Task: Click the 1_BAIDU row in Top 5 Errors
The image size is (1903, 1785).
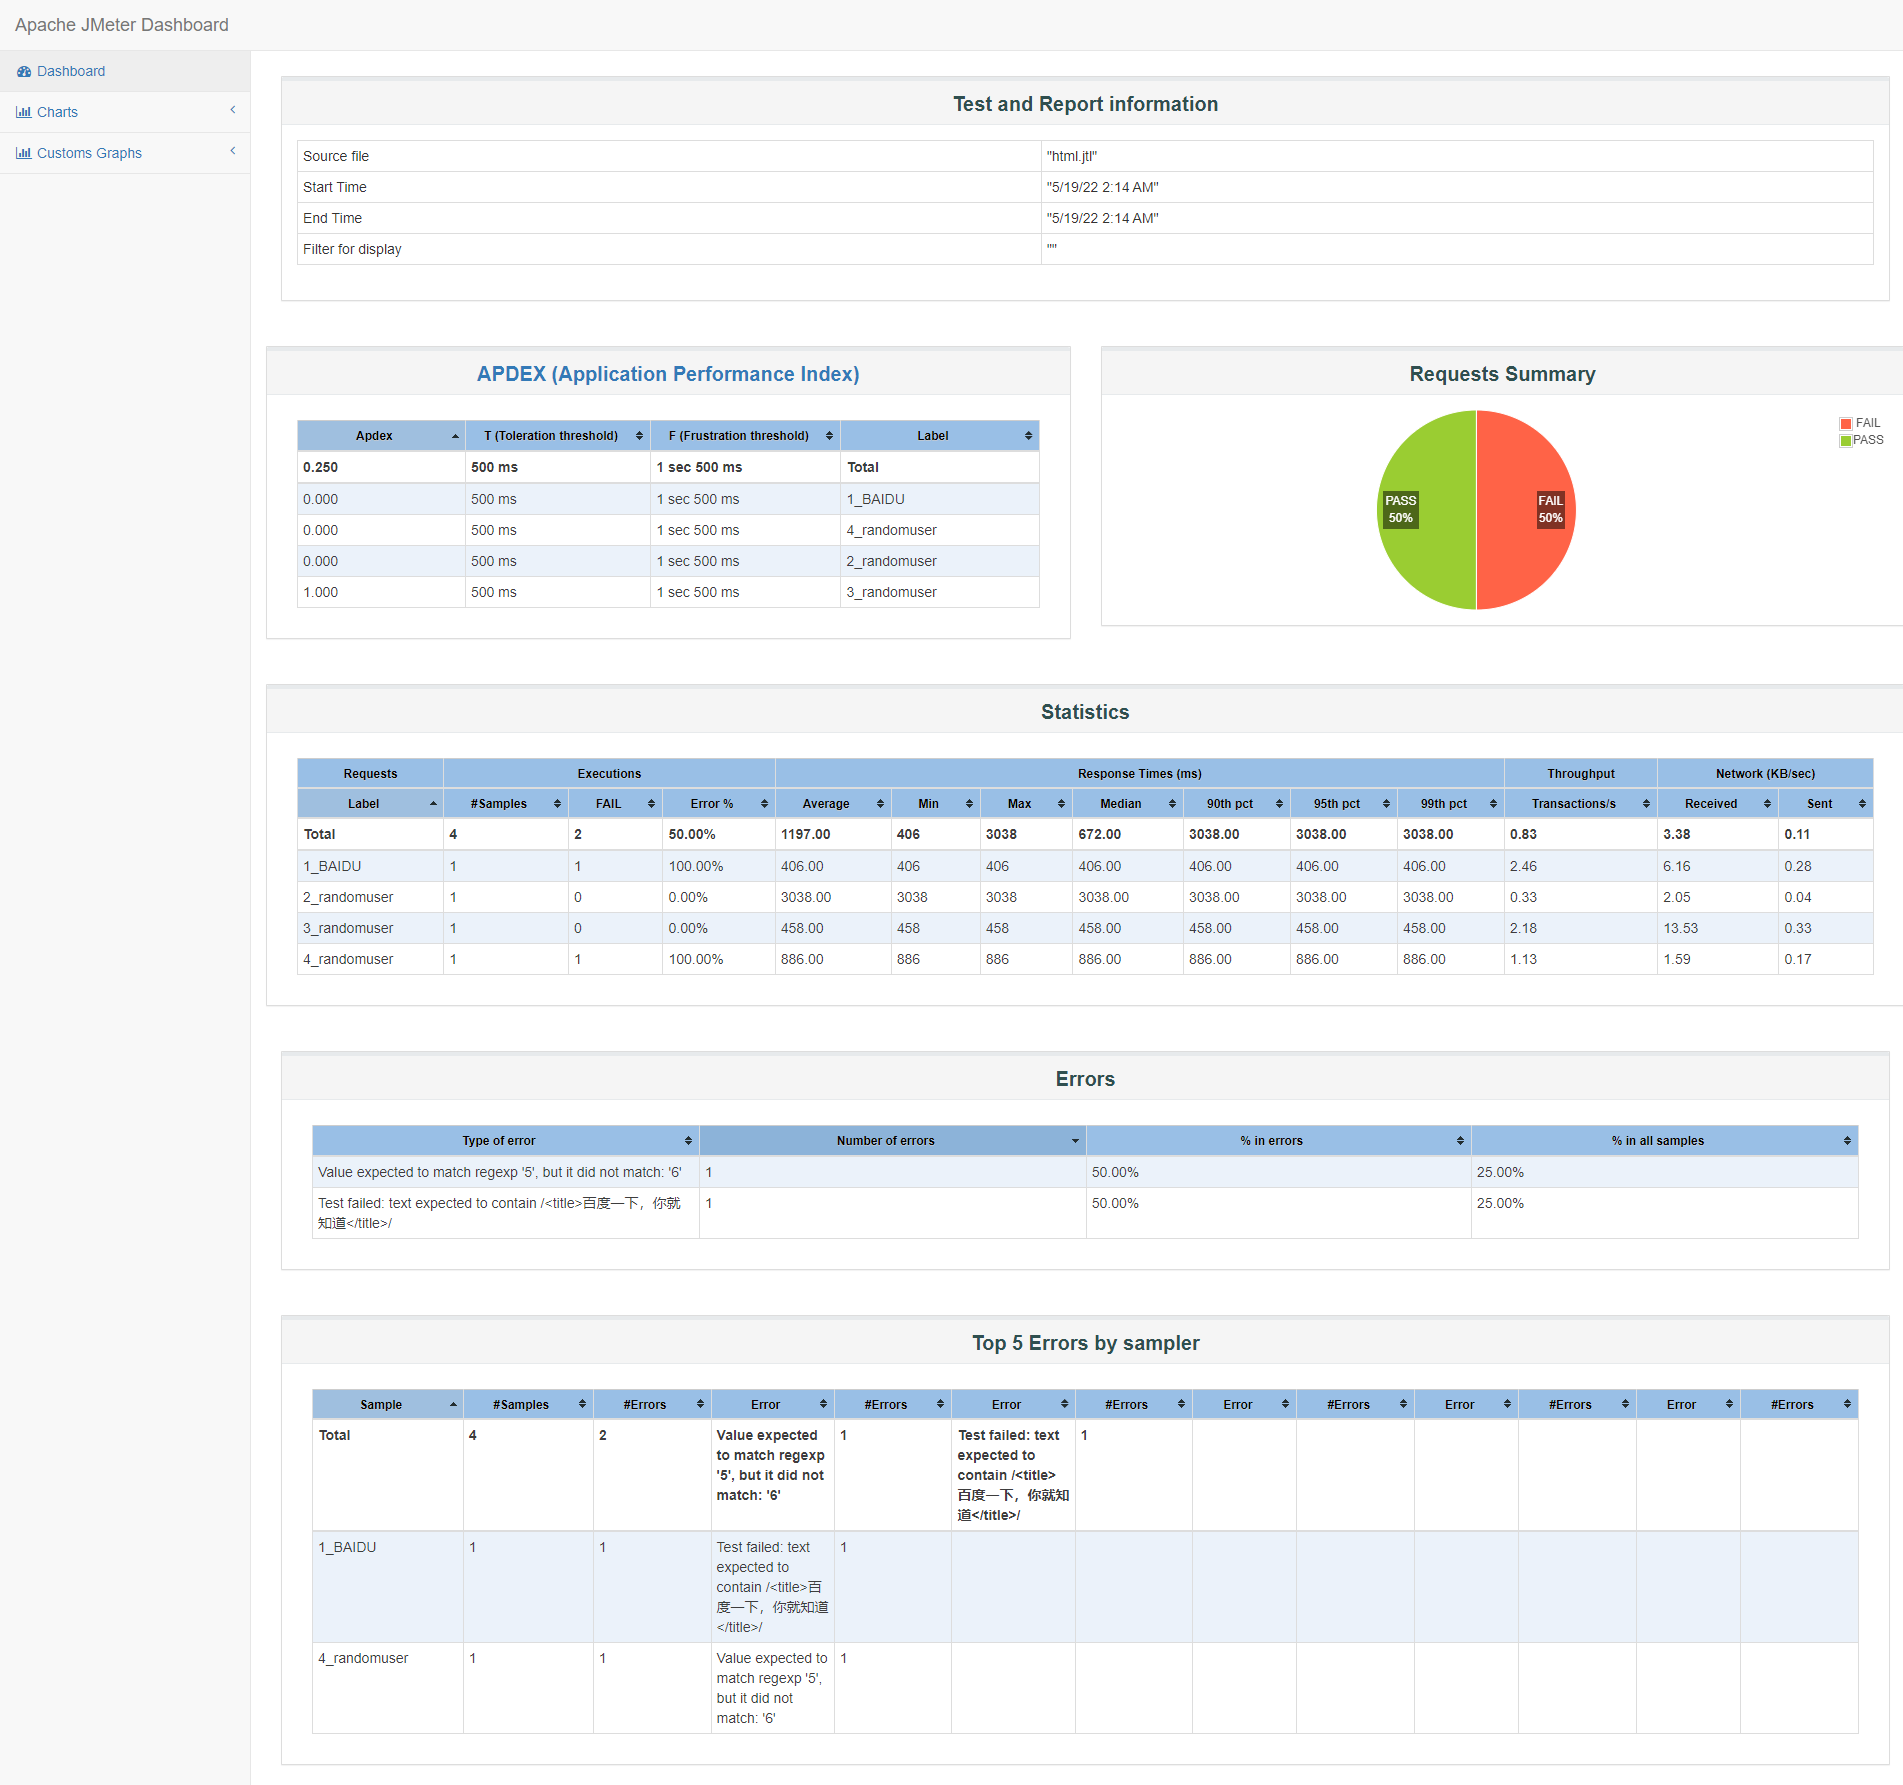Action: tap(1085, 1588)
